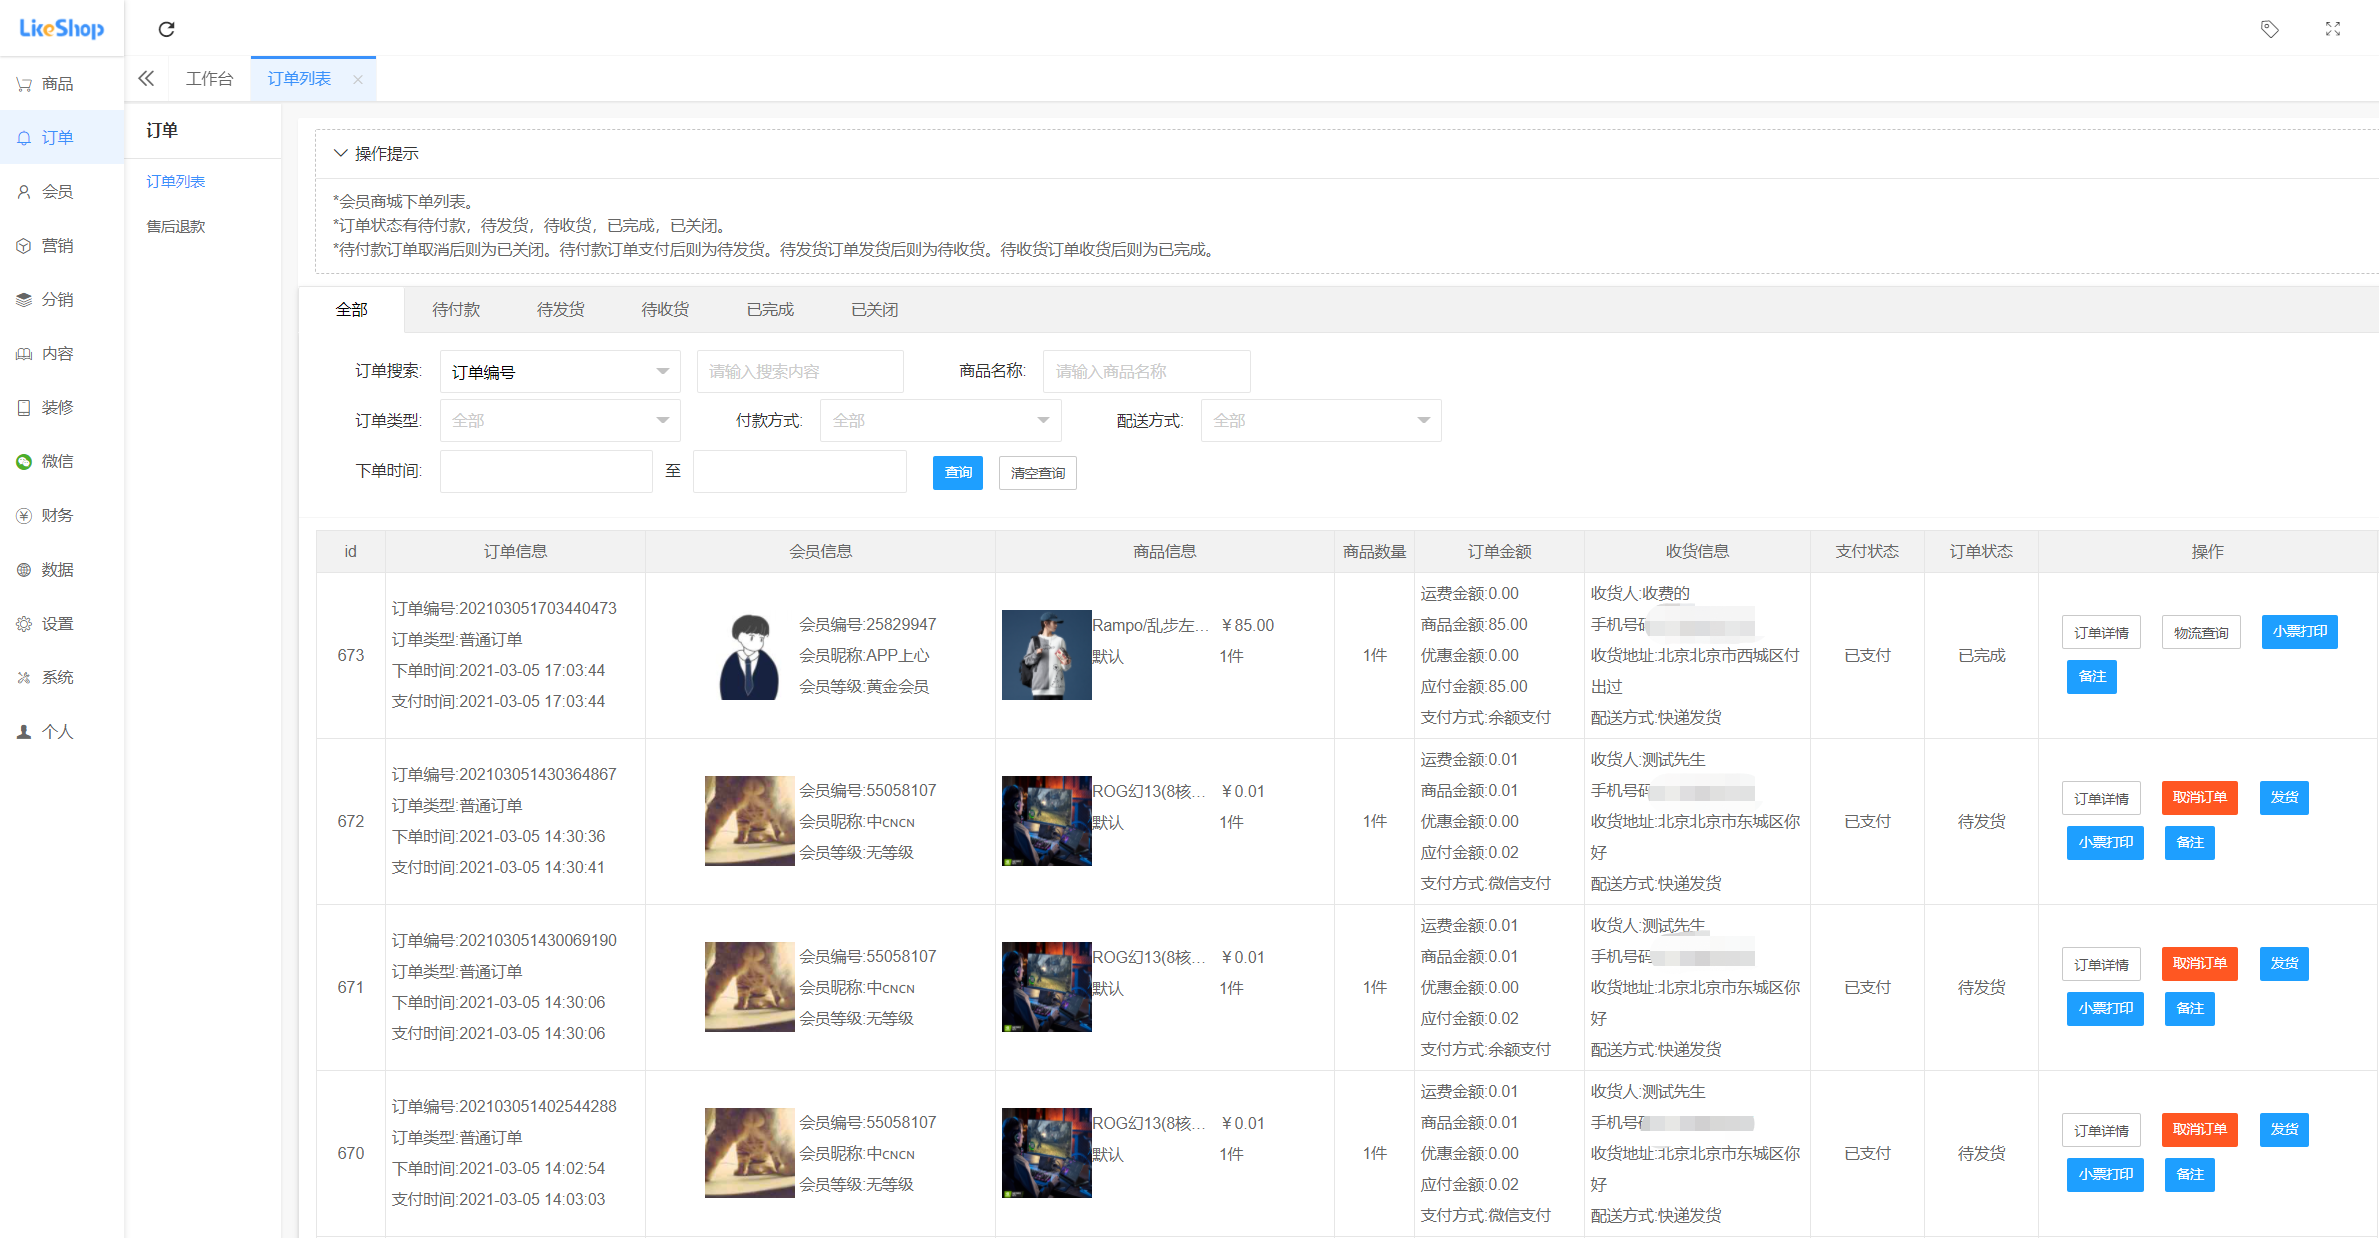2379x1238 pixels.
Task: Open 售后退款 submenu item
Action: pyautogui.click(x=176, y=226)
